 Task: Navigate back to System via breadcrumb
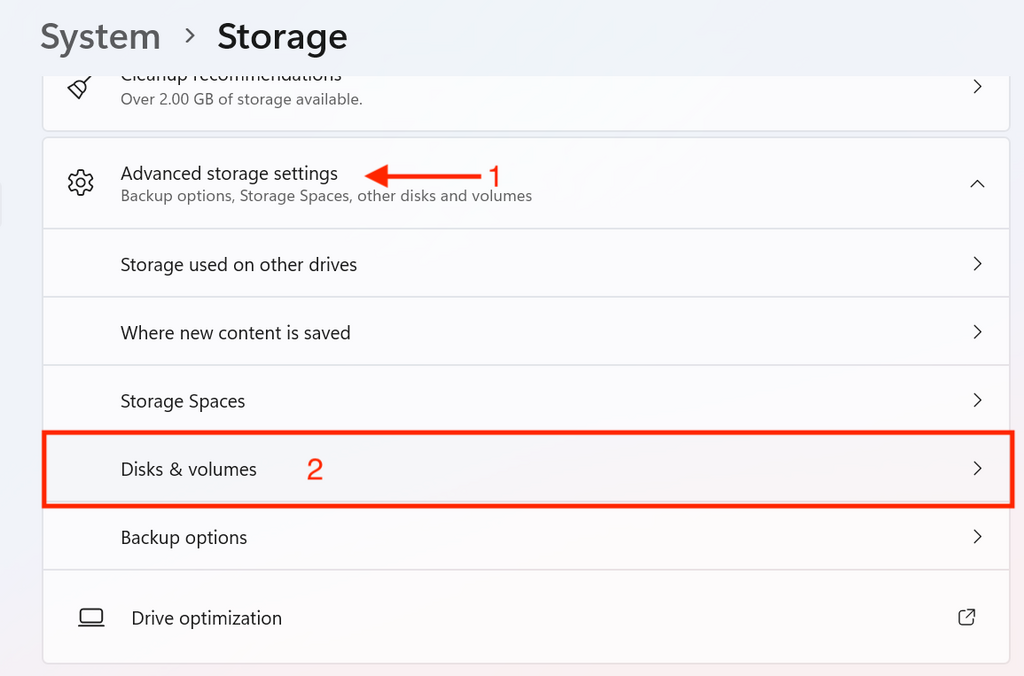point(100,36)
